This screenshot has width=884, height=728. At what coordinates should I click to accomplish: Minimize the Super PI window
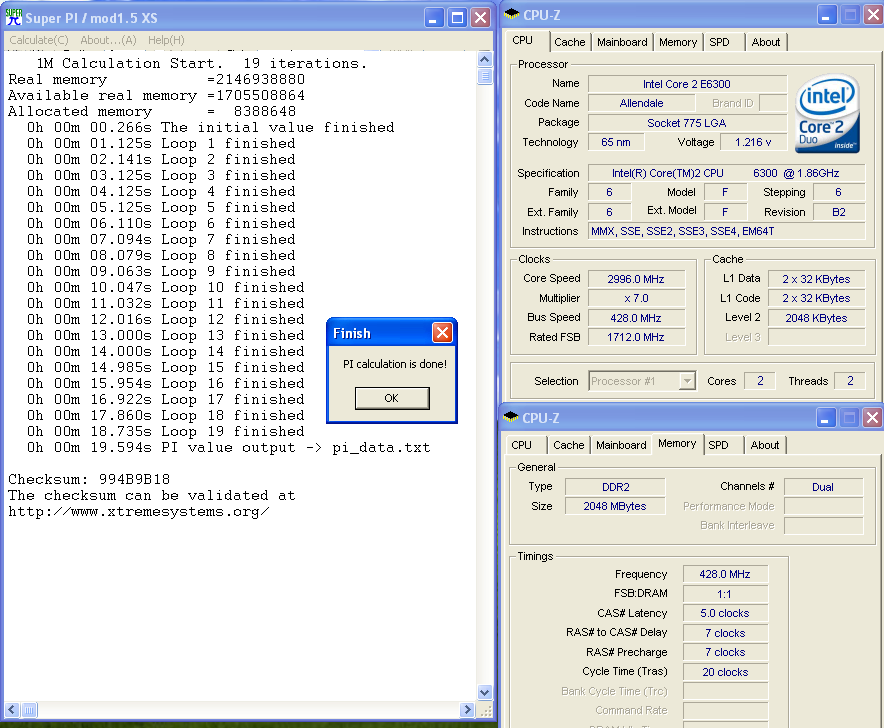pos(433,18)
